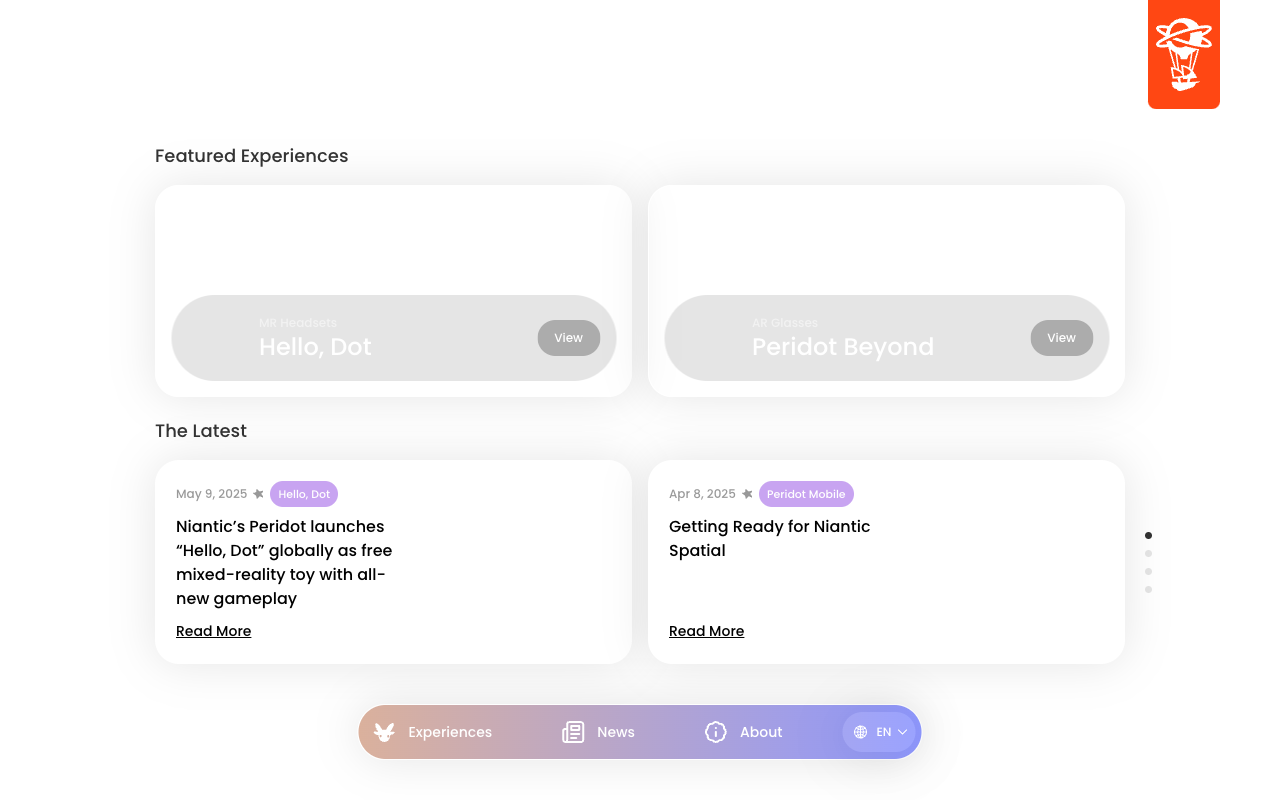
Task: Click the About info icon
Action: pyautogui.click(x=716, y=732)
